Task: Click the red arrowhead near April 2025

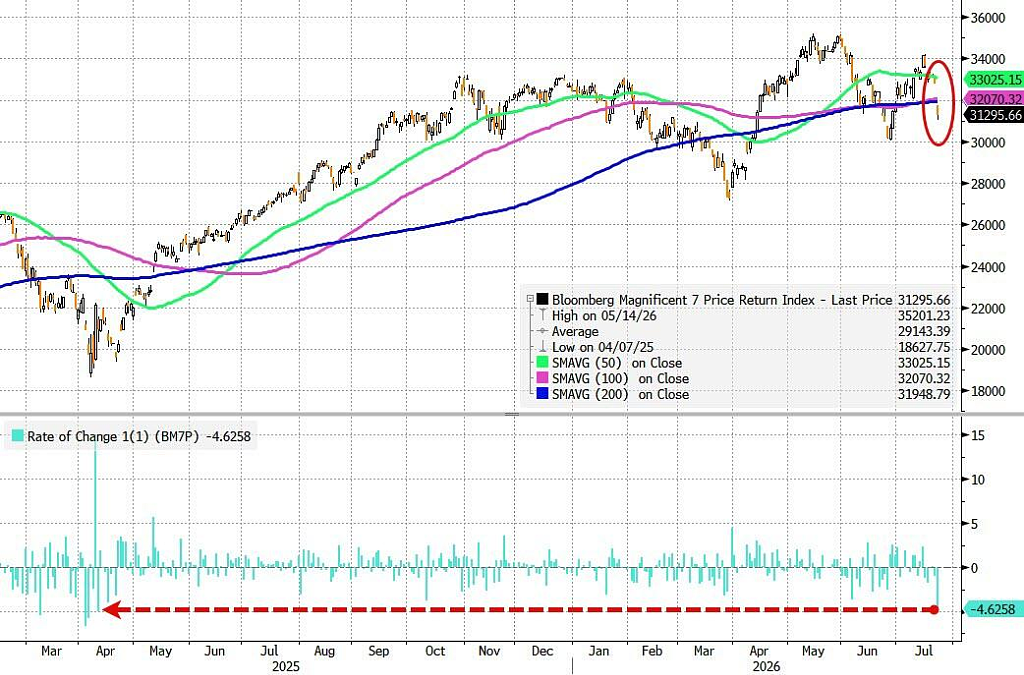Action: point(112,610)
